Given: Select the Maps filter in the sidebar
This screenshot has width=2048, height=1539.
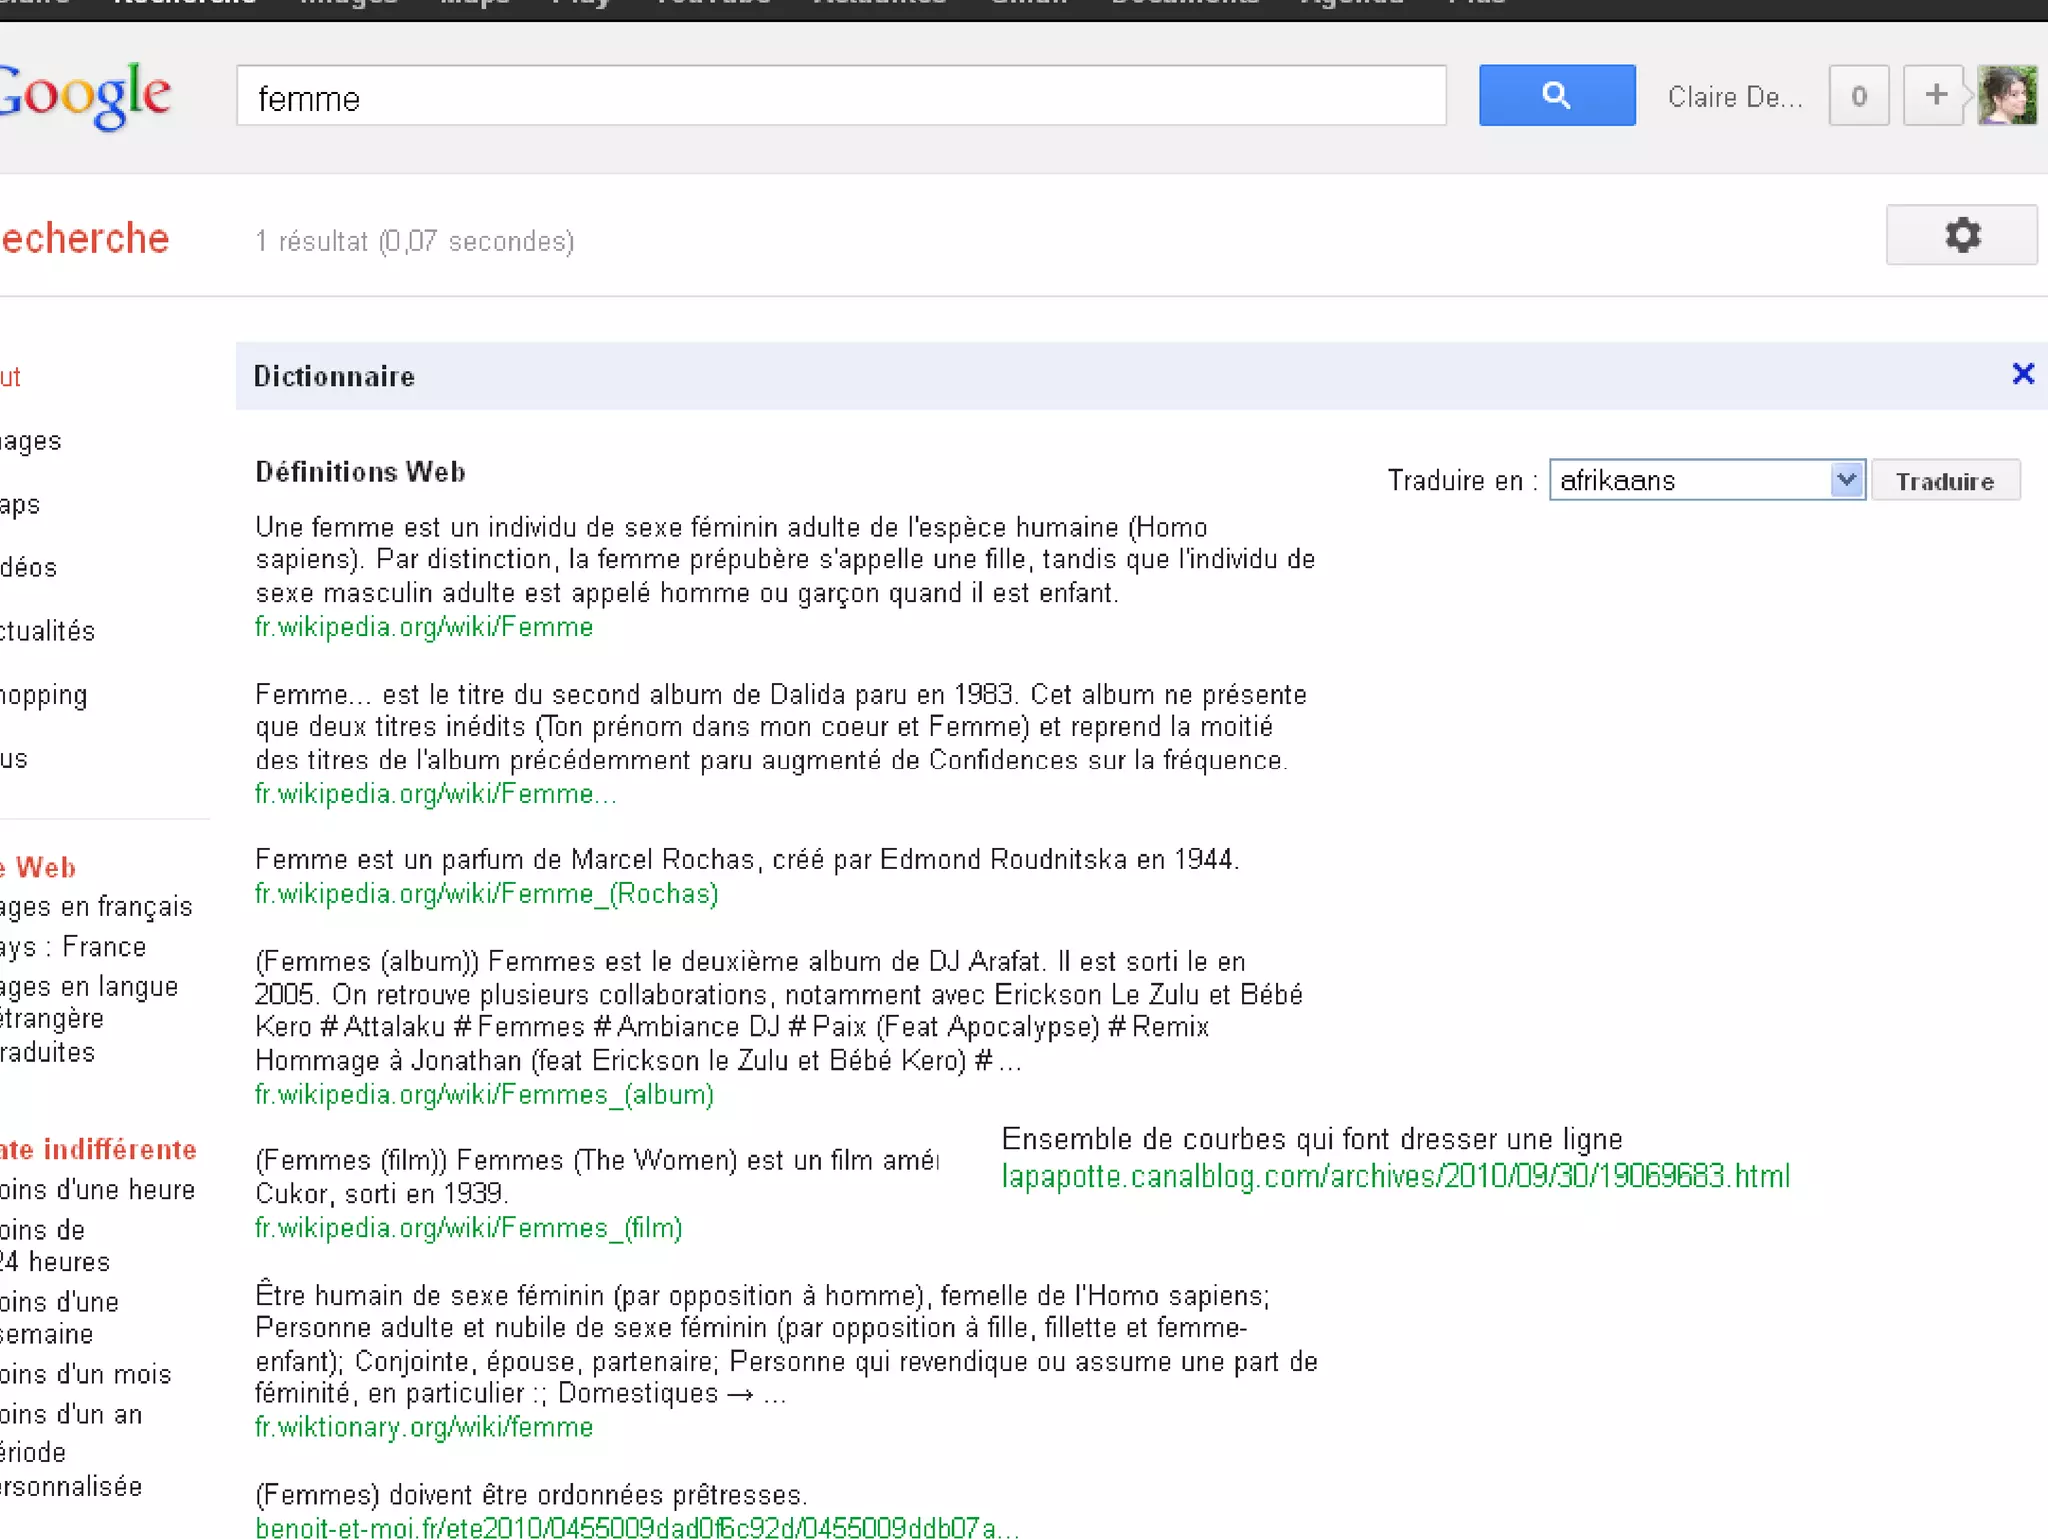Looking at the screenshot, I should click(20, 505).
